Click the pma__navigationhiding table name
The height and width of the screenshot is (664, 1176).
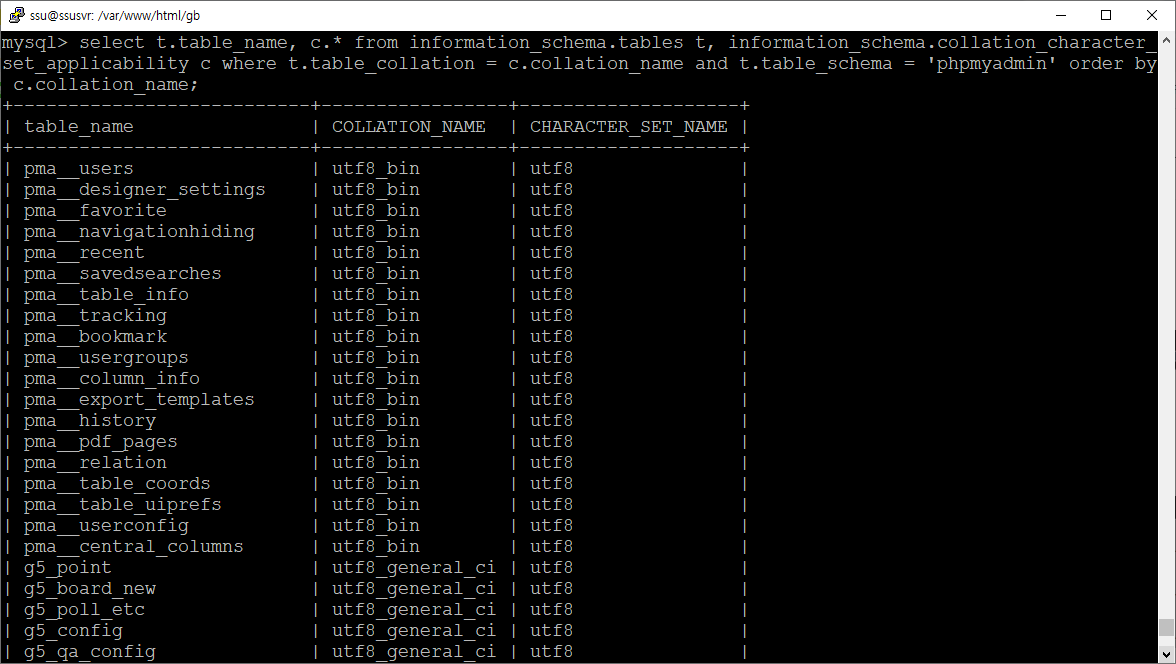[x=140, y=232]
